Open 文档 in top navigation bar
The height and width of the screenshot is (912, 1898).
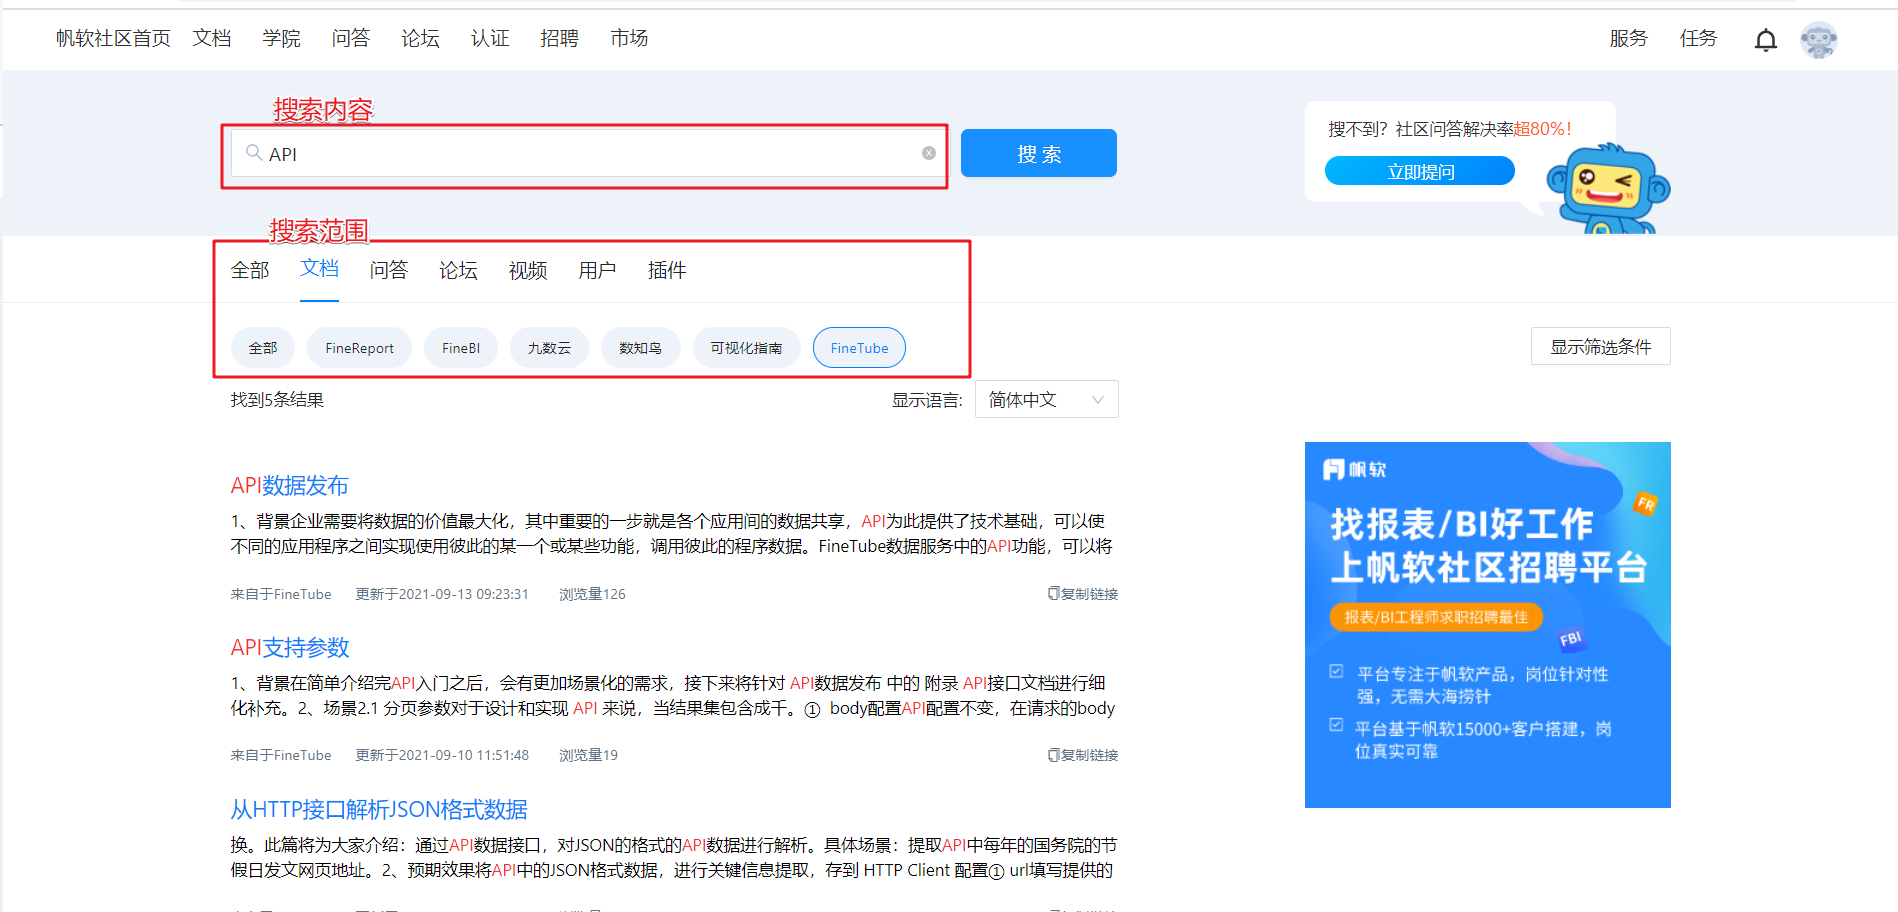coord(212,38)
